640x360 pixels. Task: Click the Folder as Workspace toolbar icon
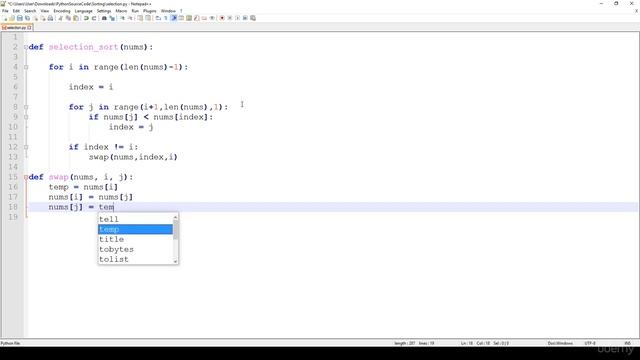tap(204, 18)
